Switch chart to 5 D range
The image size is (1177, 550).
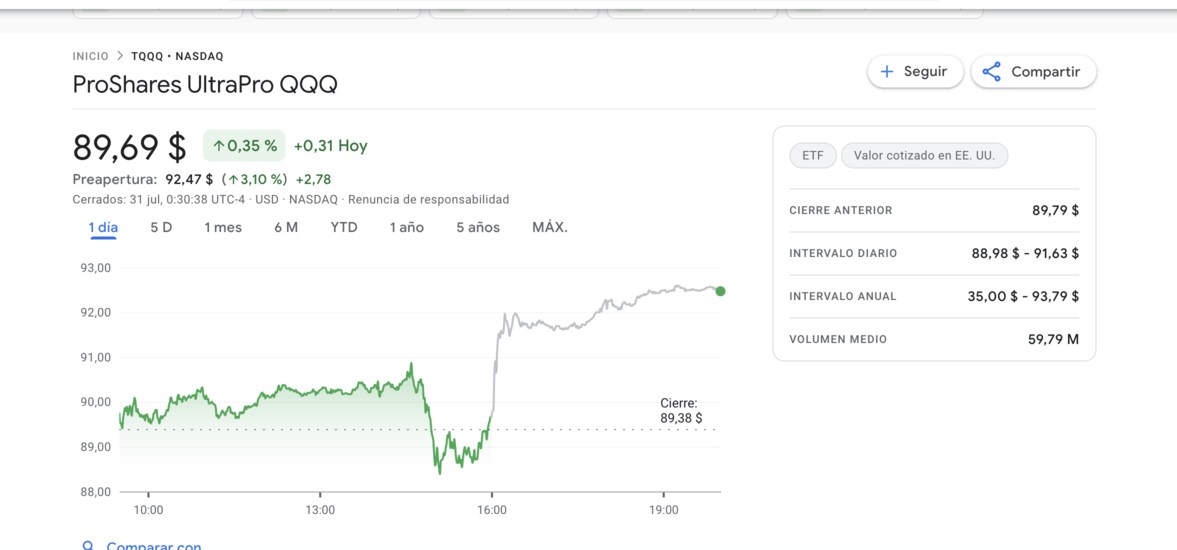click(161, 227)
